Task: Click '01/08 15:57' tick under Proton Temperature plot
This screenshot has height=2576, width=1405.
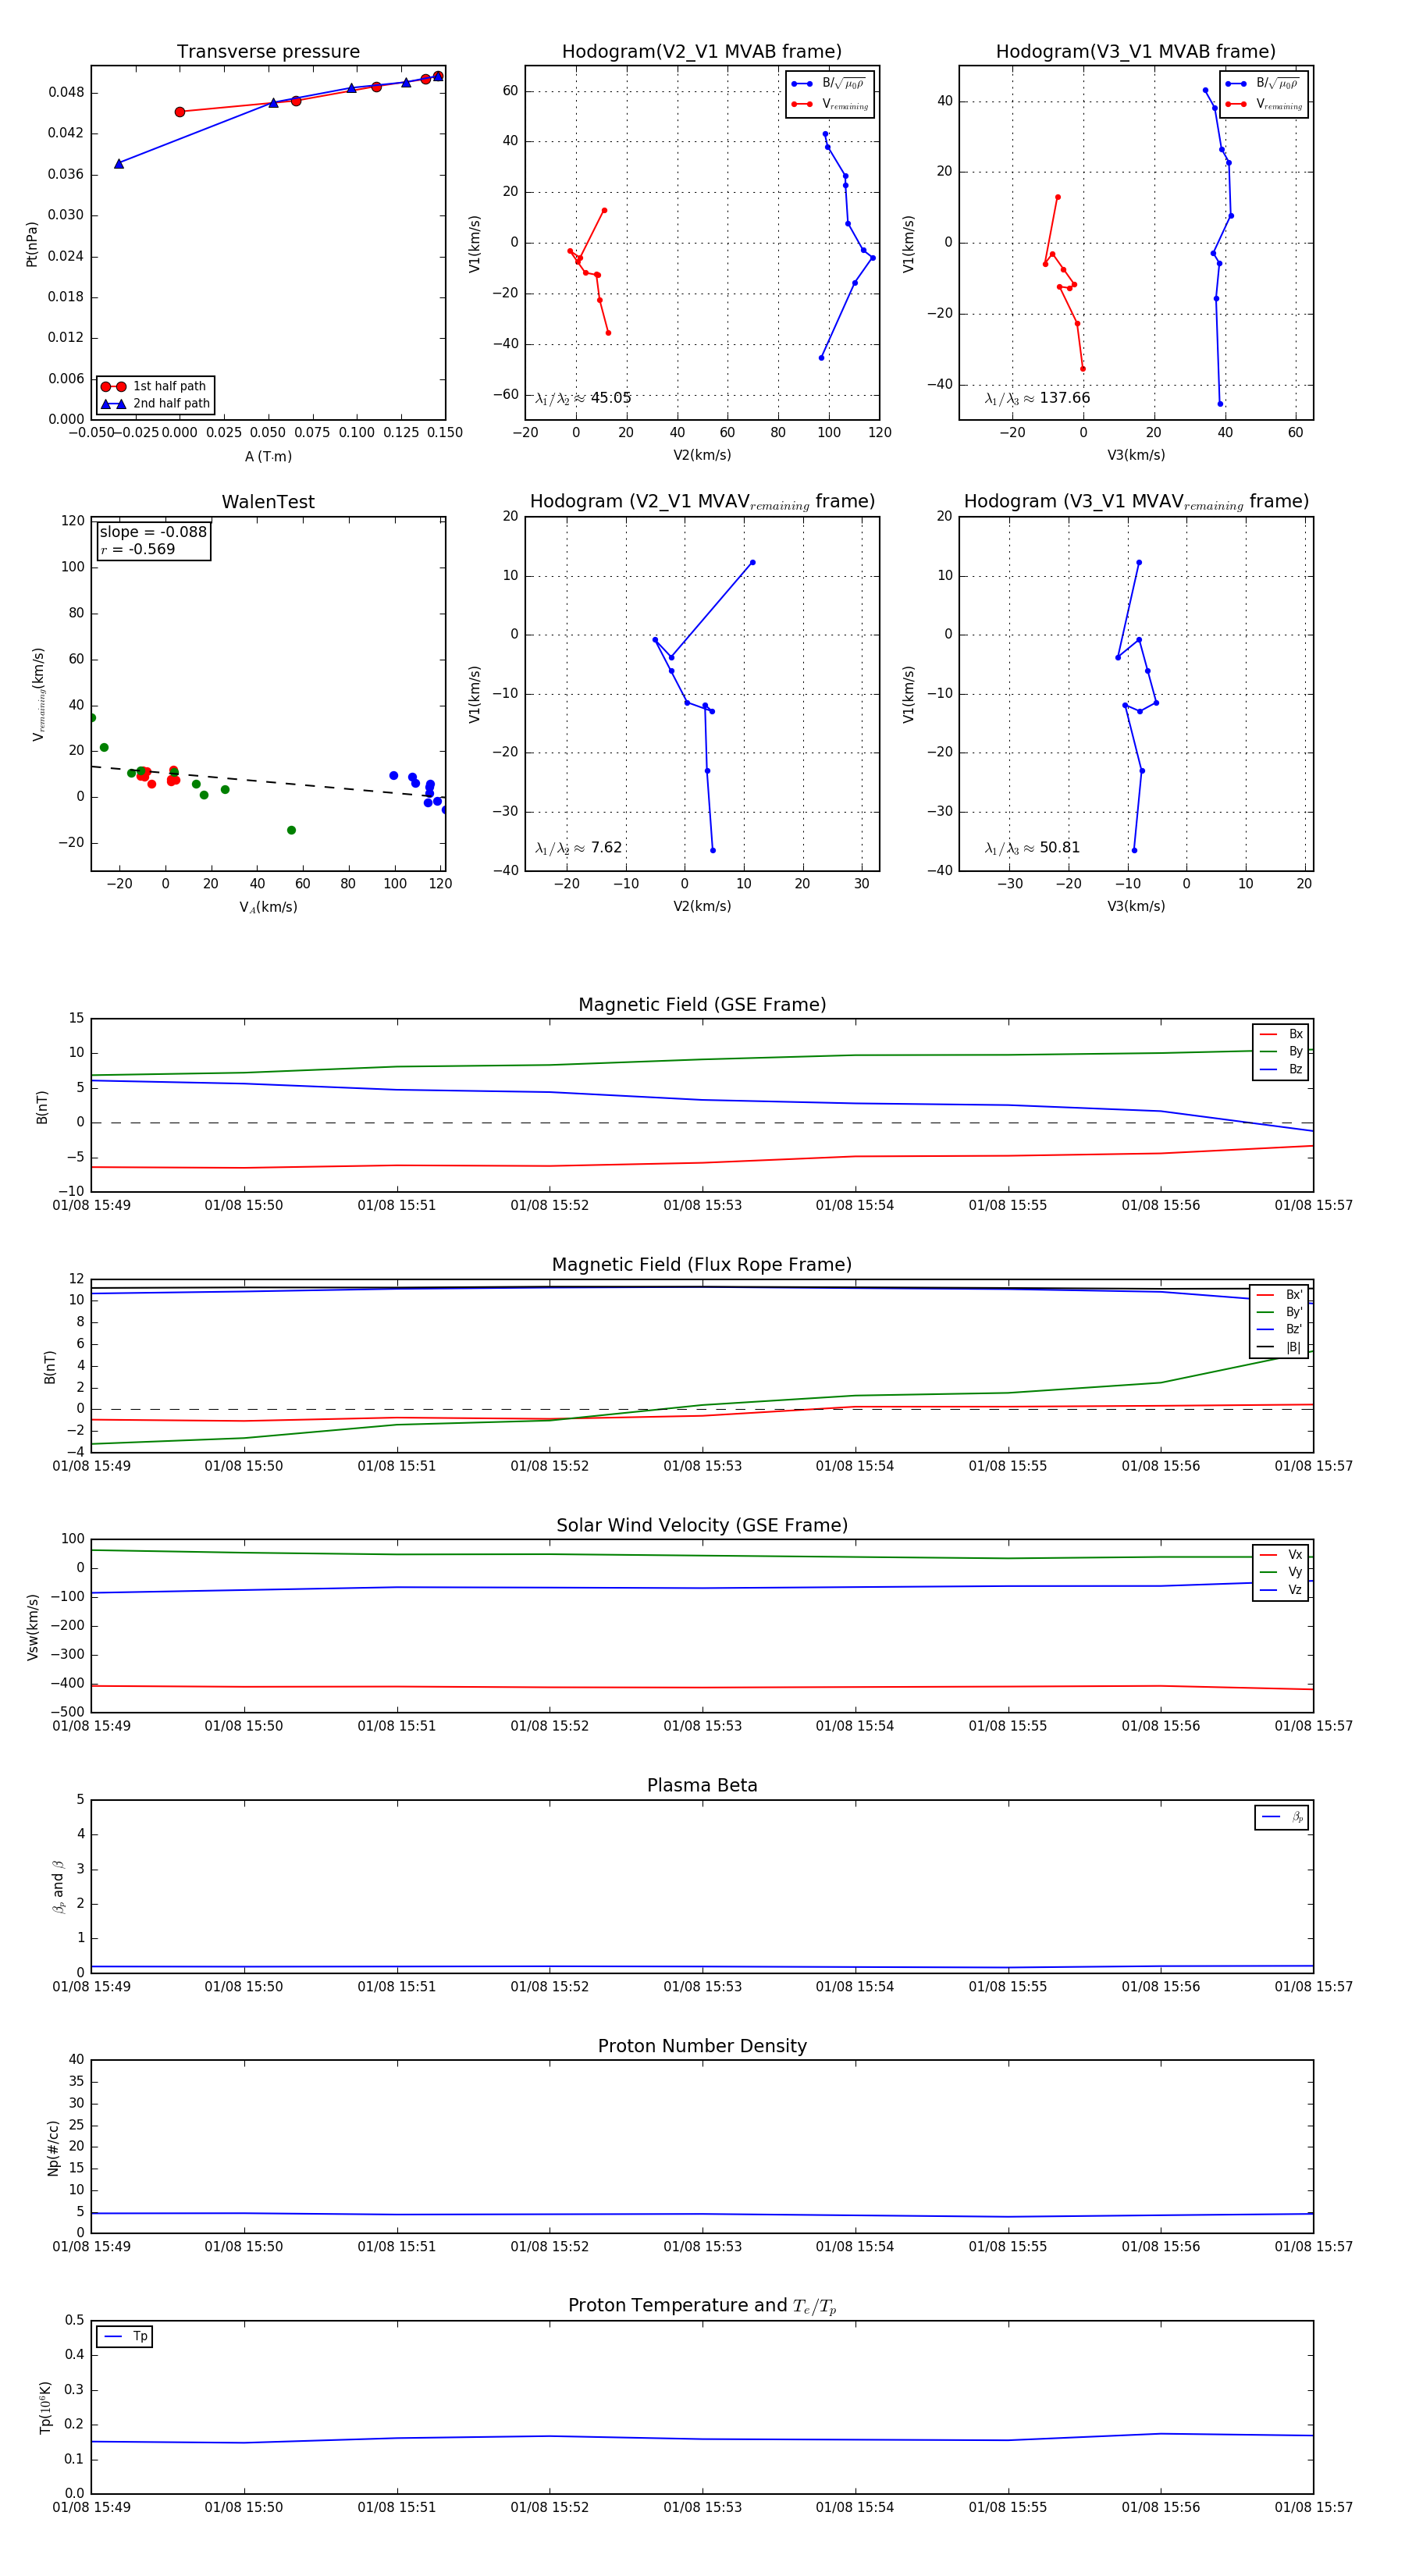Action: click(1313, 2507)
